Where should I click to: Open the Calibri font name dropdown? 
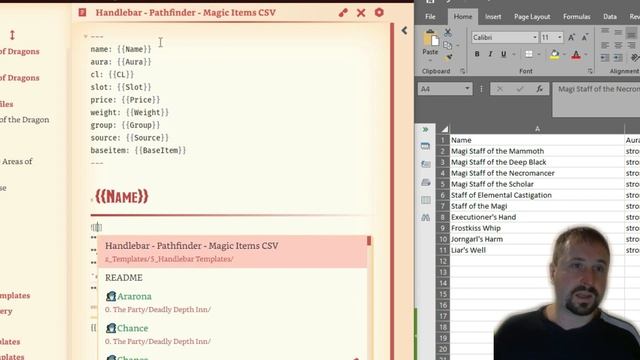(535, 38)
